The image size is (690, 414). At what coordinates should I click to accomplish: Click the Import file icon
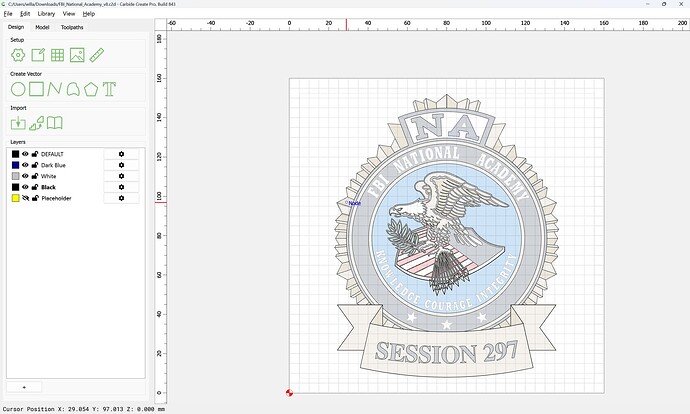18,123
